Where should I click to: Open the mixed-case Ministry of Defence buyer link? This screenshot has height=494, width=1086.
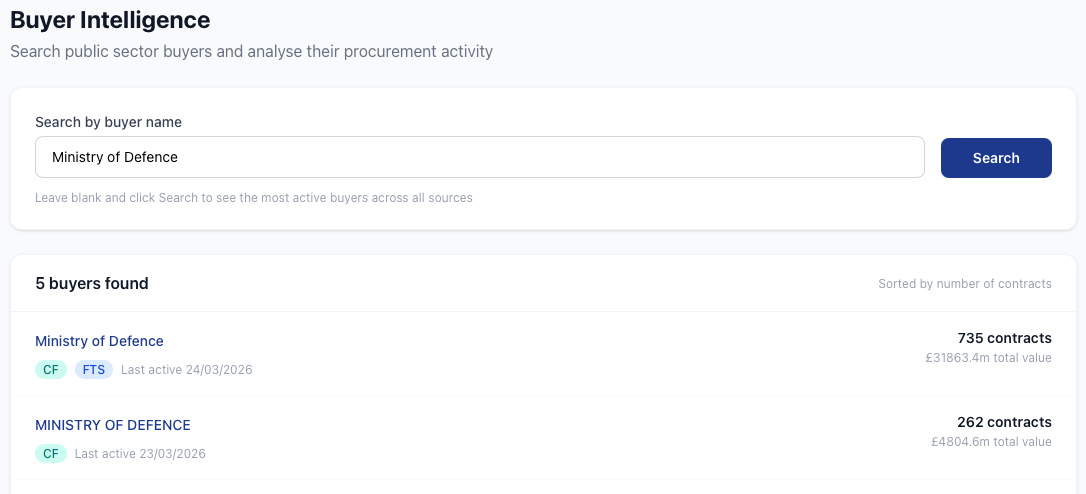click(99, 341)
